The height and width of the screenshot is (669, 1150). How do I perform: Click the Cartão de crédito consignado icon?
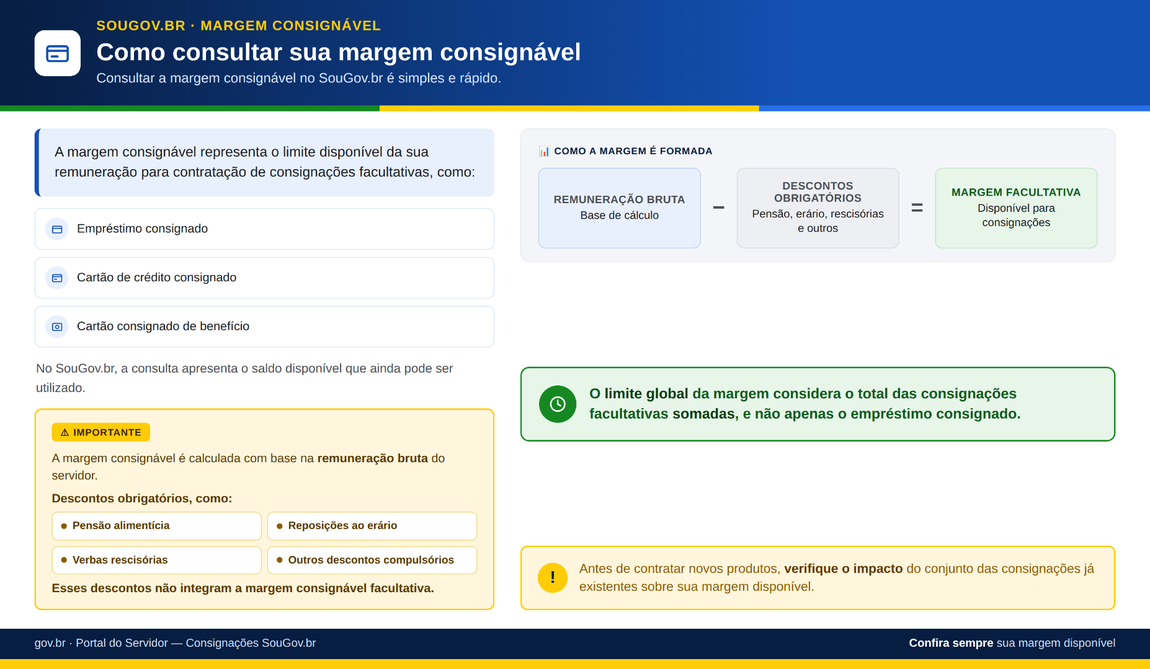pos(56,278)
